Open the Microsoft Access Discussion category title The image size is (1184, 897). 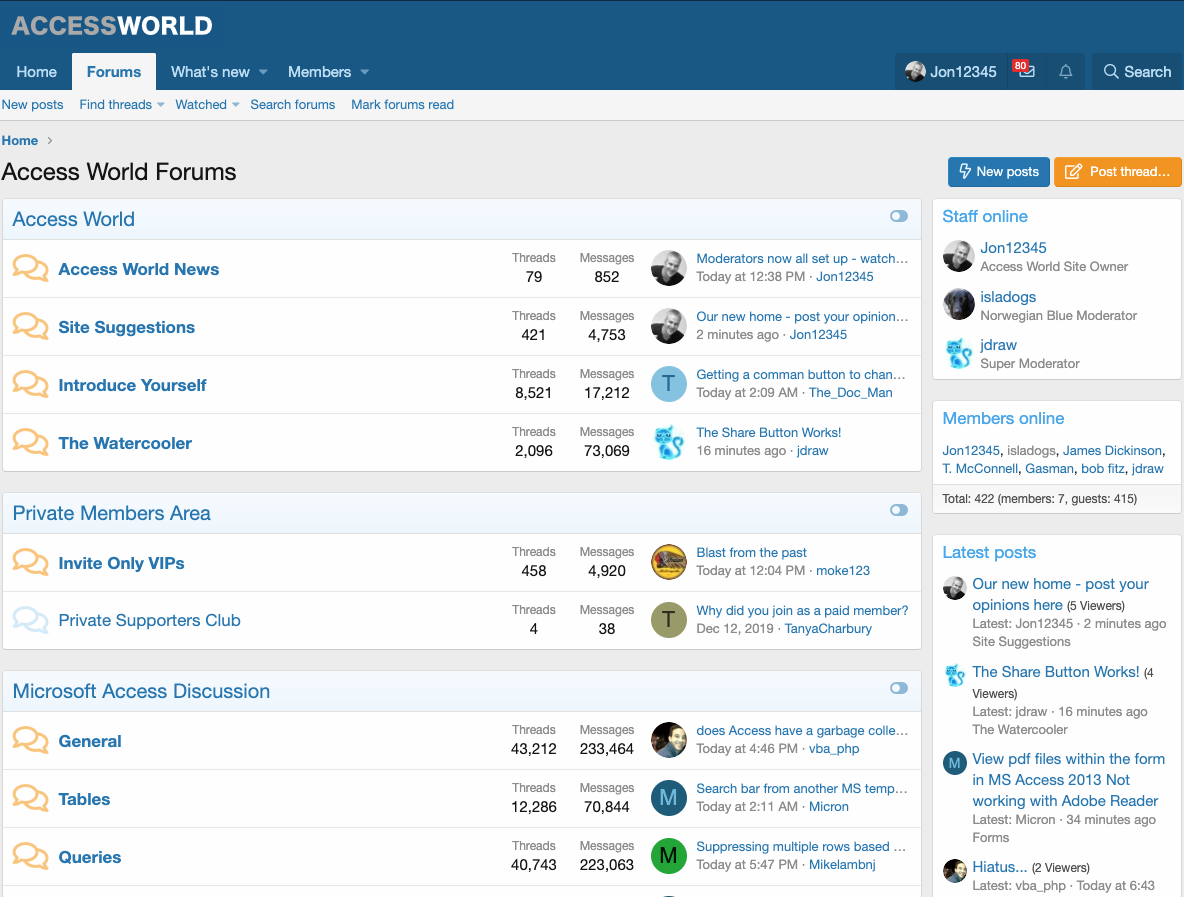point(141,691)
